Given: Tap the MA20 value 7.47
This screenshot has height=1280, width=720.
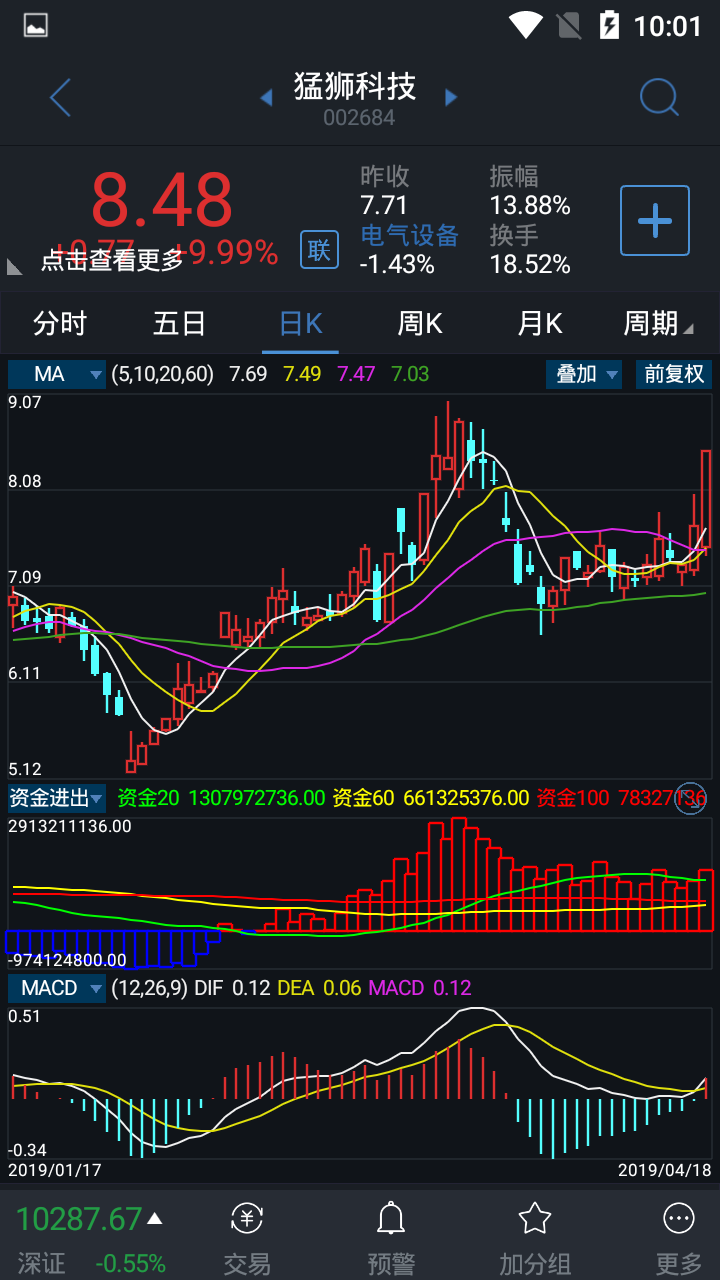Looking at the screenshot, I should click(356, 374).
